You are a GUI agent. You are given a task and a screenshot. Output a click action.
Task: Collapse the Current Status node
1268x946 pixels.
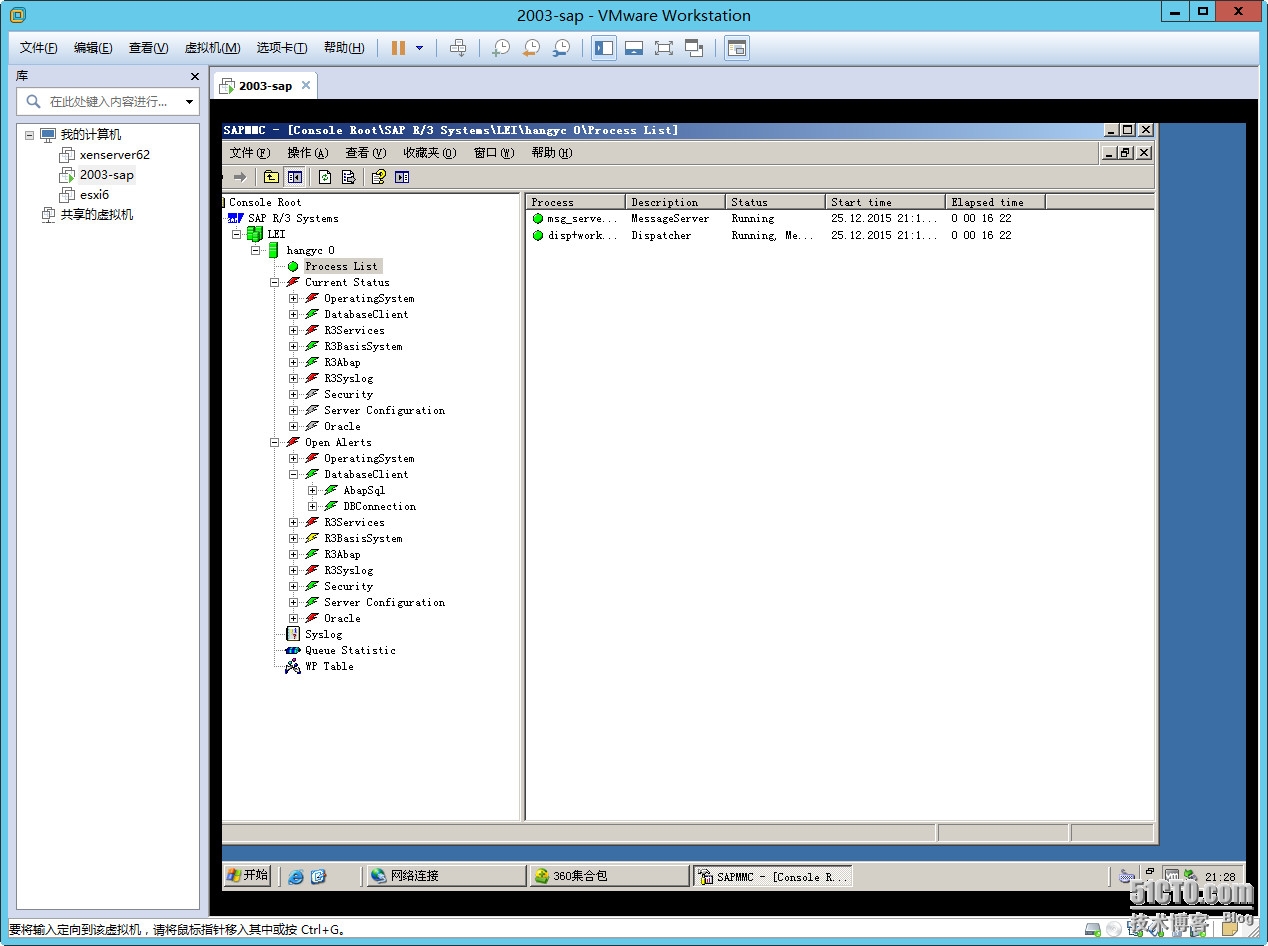pyautogui.click(x=275, y=282)
